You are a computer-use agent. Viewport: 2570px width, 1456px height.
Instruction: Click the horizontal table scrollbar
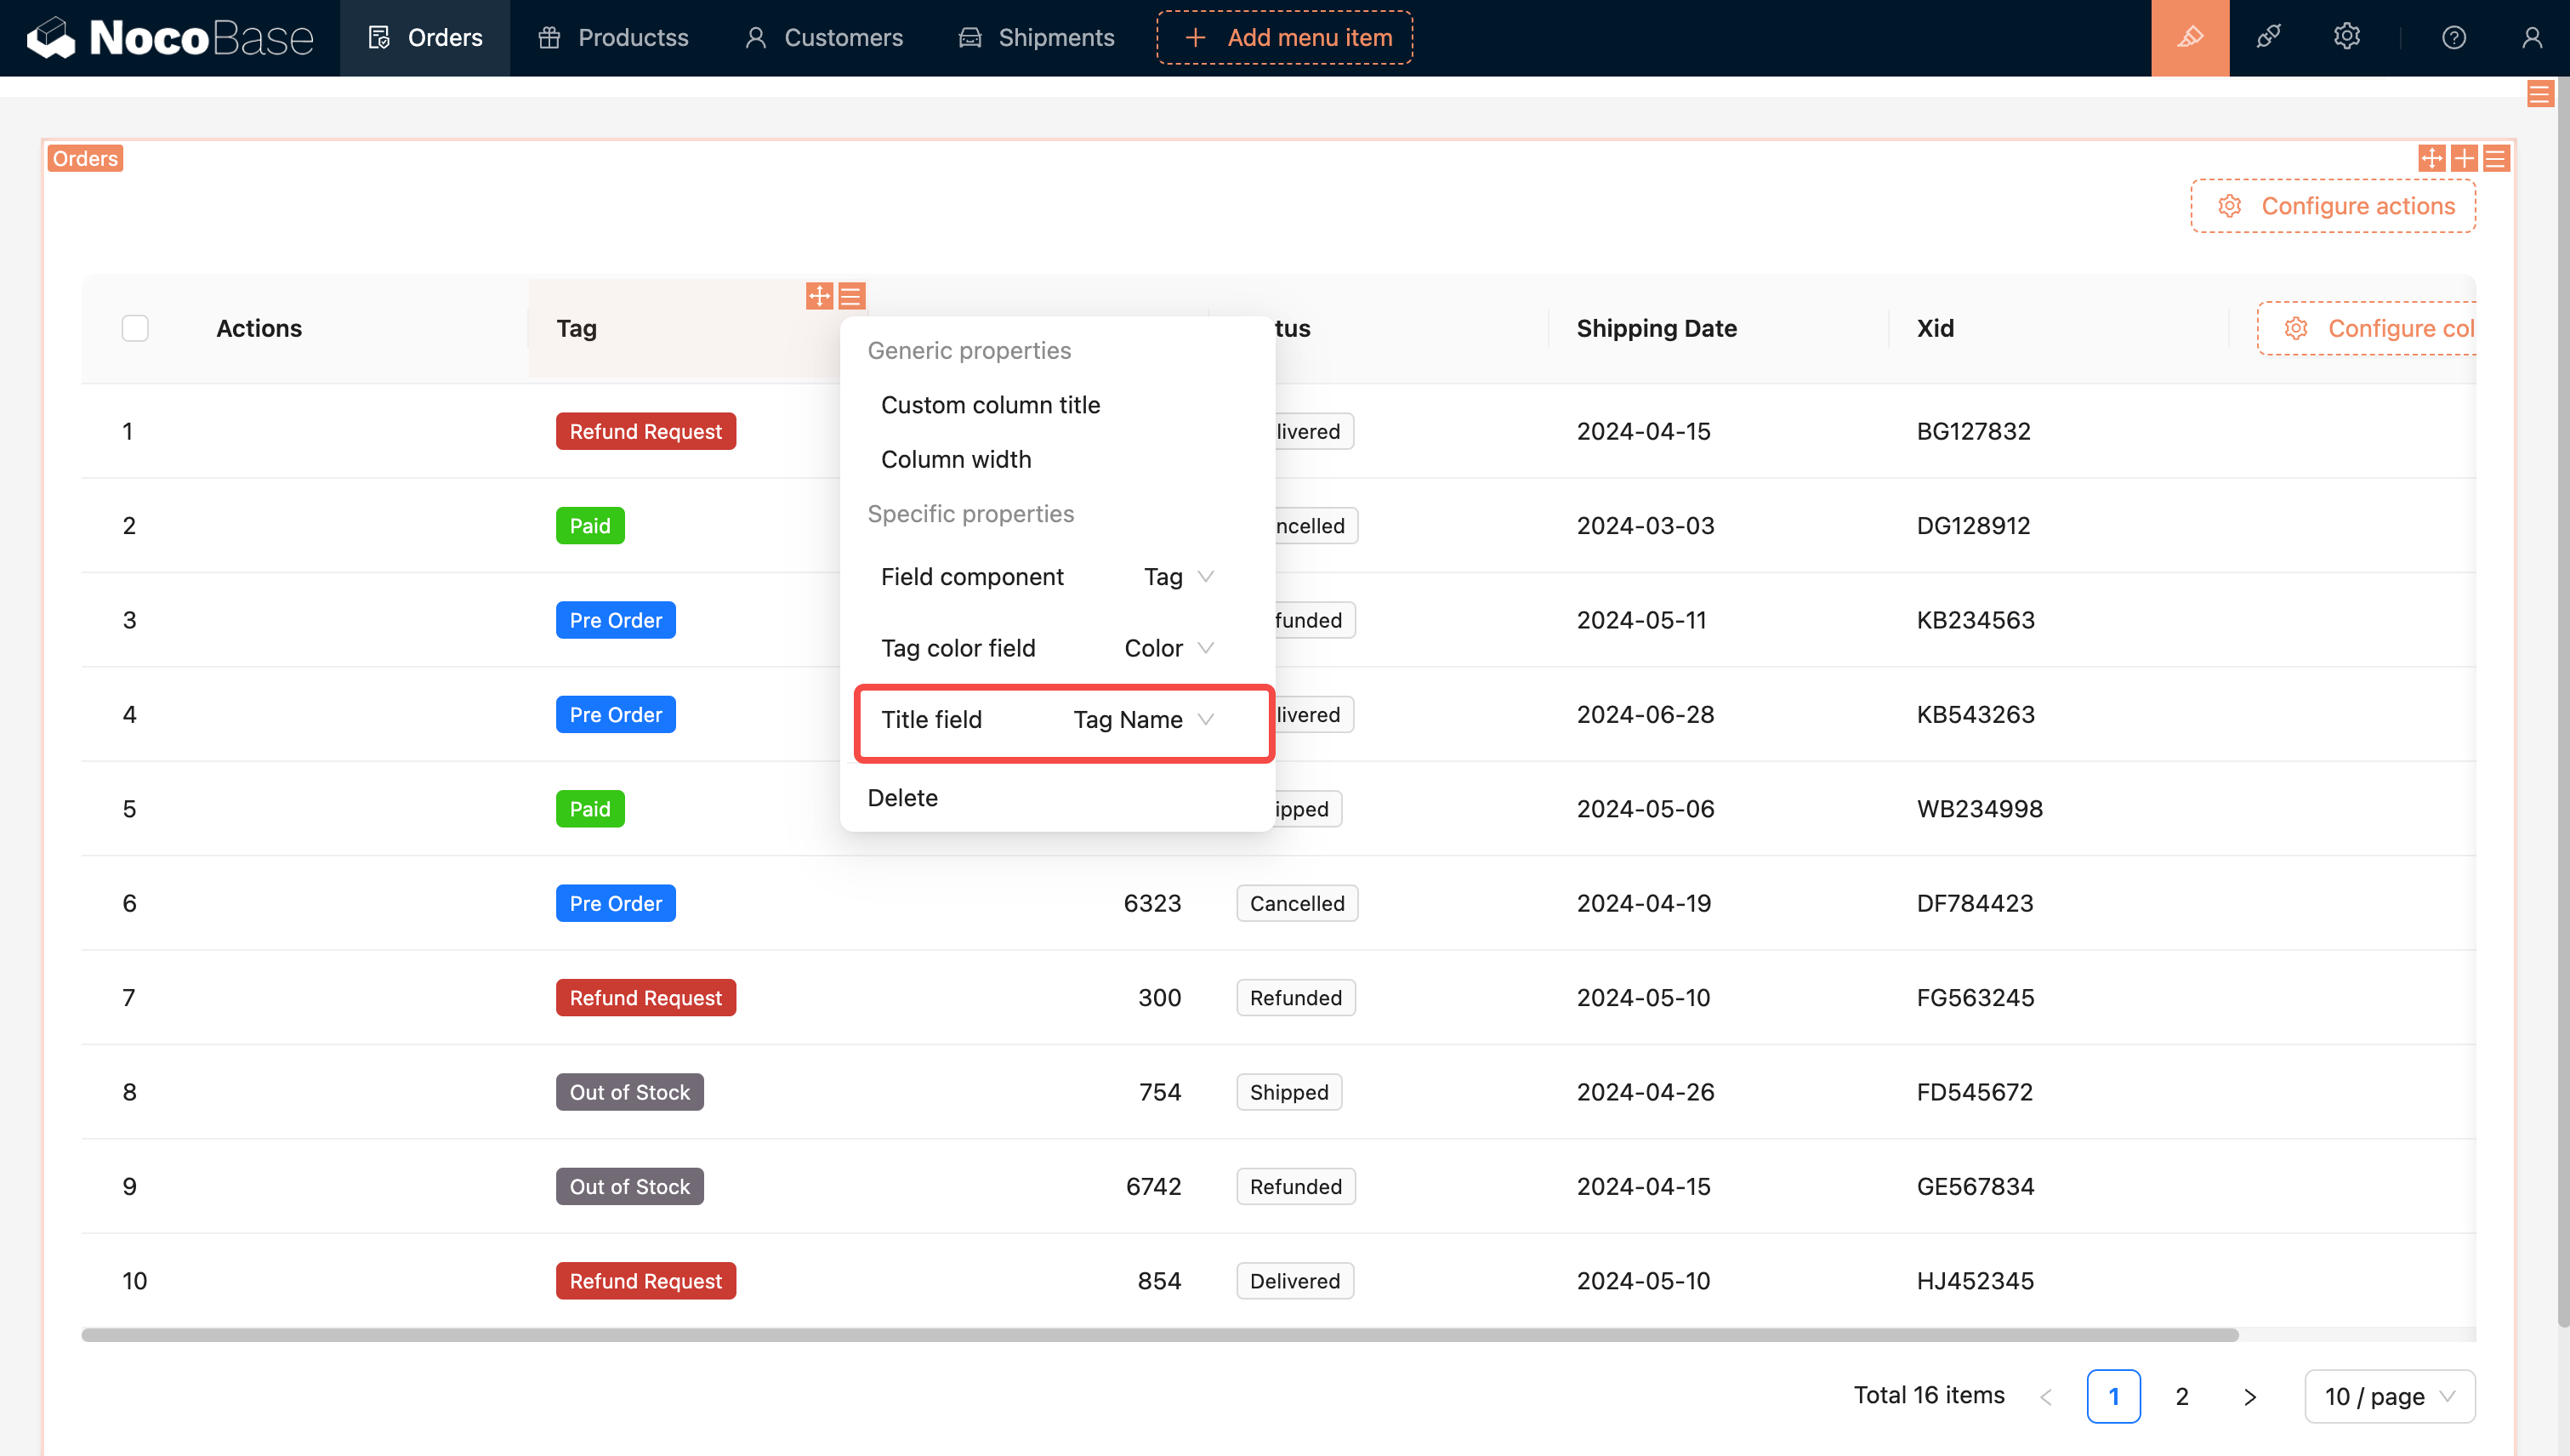(x=1160, y=1335)
